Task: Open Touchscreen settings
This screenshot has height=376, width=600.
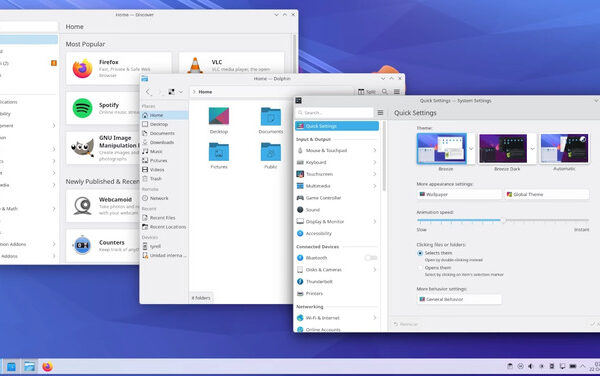Action: [x=337, y=174]
